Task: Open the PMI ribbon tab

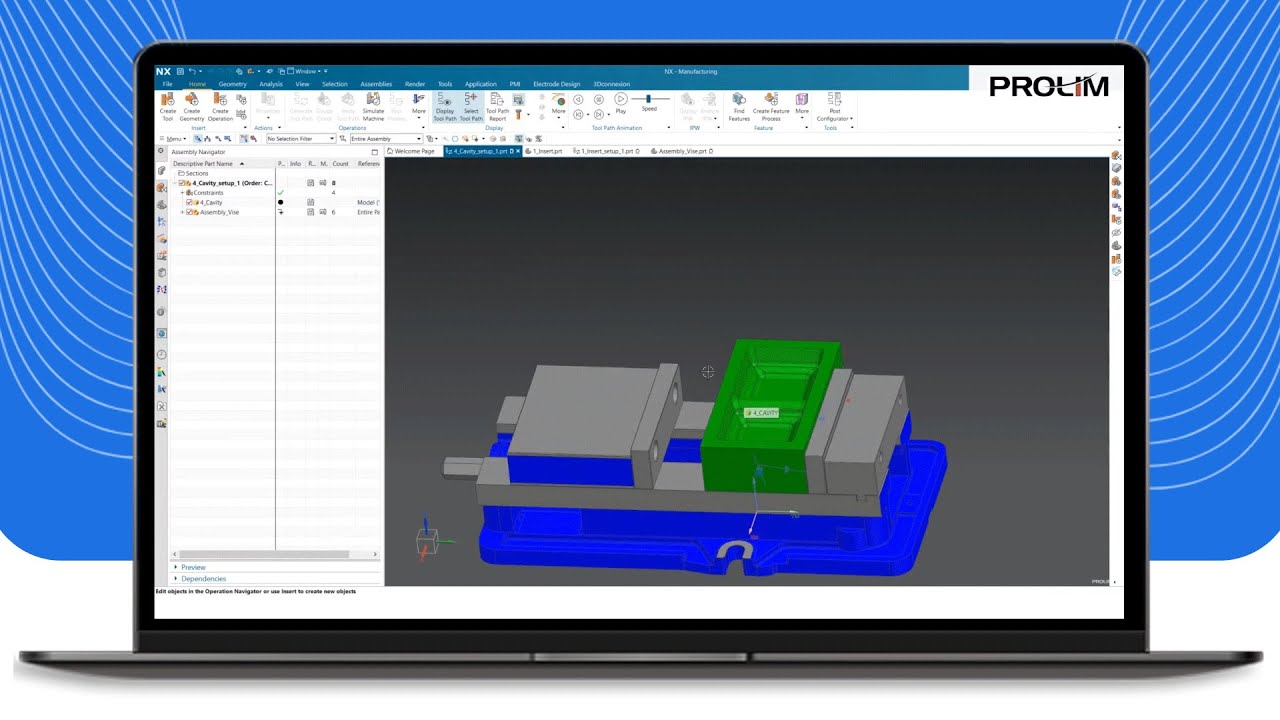Action: [515, 84]
